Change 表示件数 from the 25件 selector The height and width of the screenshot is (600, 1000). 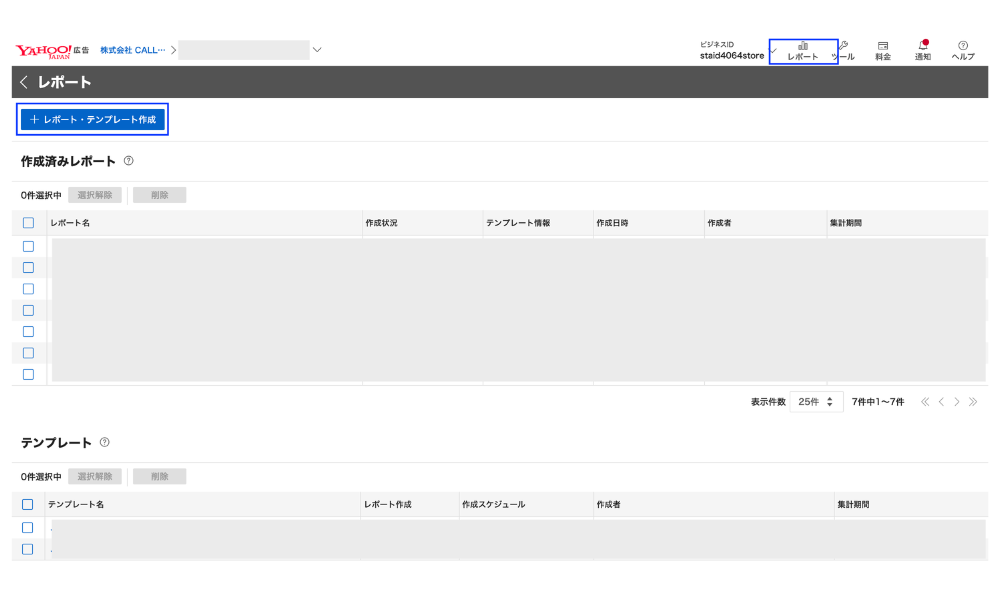click(x=816, y=401)
